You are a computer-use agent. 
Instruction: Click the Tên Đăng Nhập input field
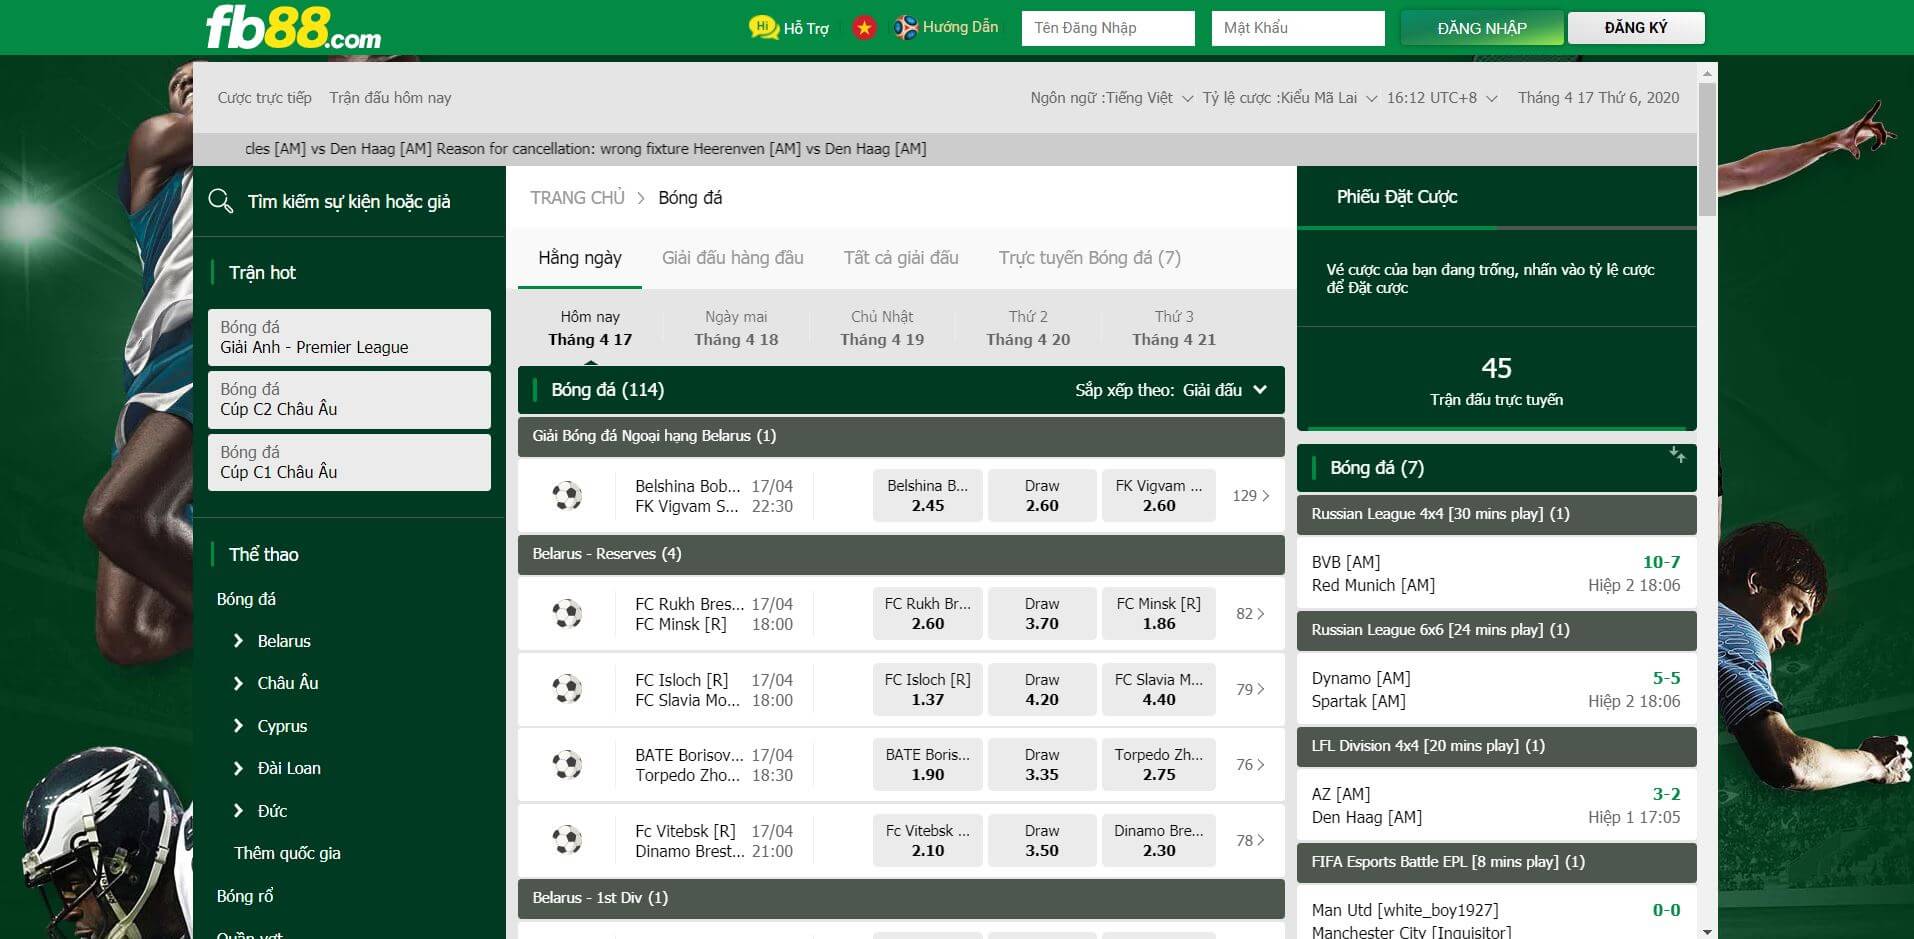(1107, 28)
